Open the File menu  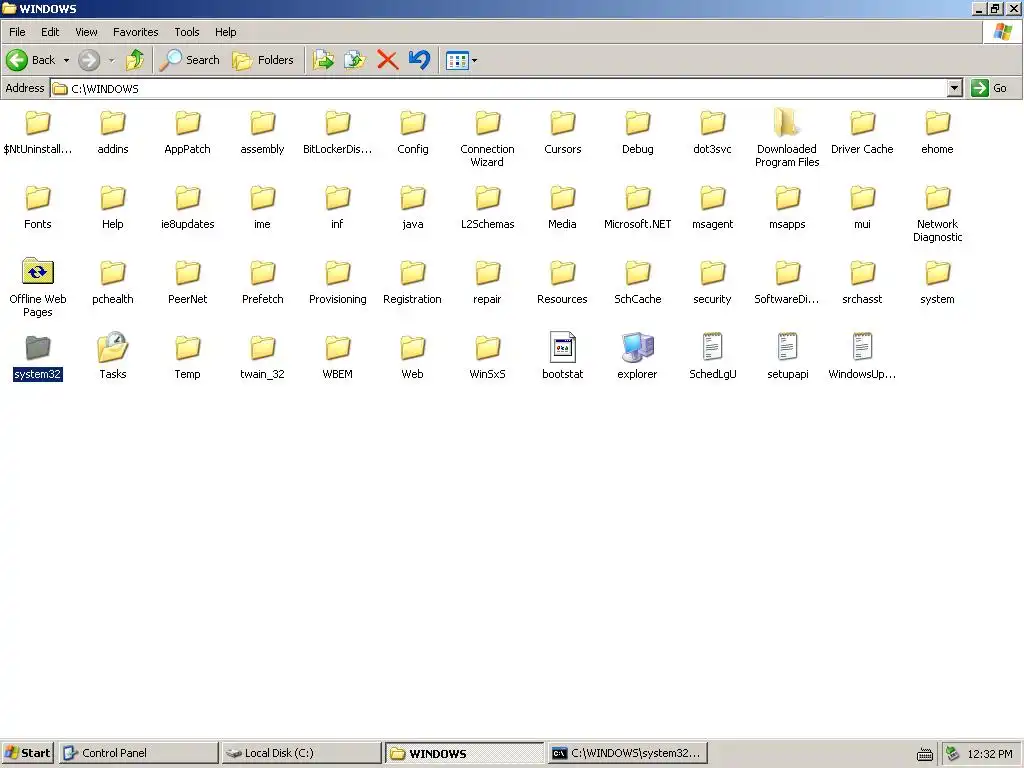pyautogui.click(x=17, y=32)
